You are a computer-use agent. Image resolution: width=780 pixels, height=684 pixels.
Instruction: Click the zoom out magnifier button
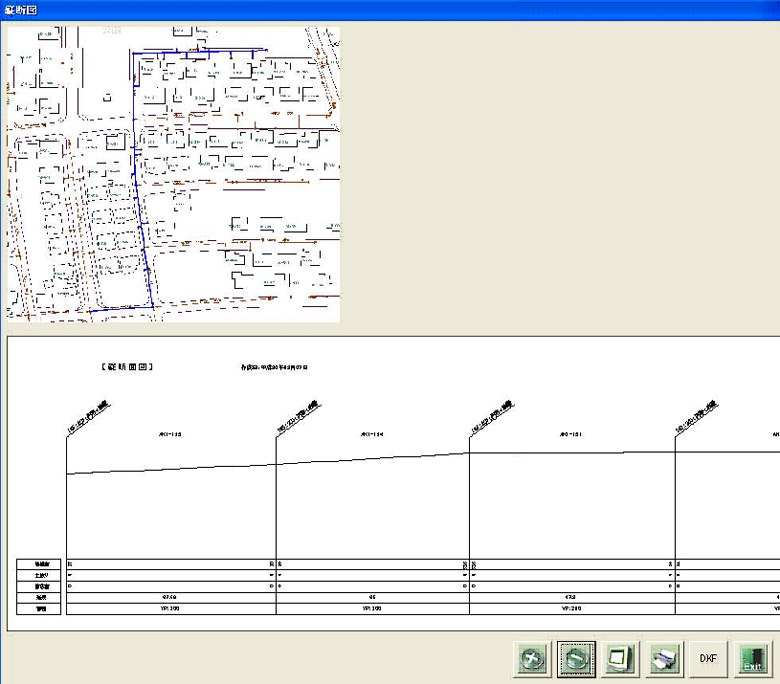(x=577, y=659)
